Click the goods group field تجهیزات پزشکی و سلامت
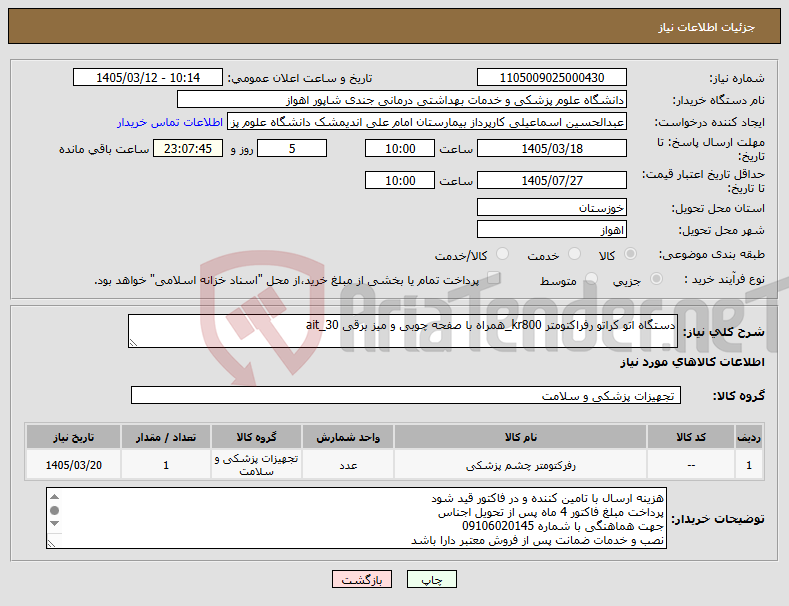This screenshot has width=789, height=606. 406,396
